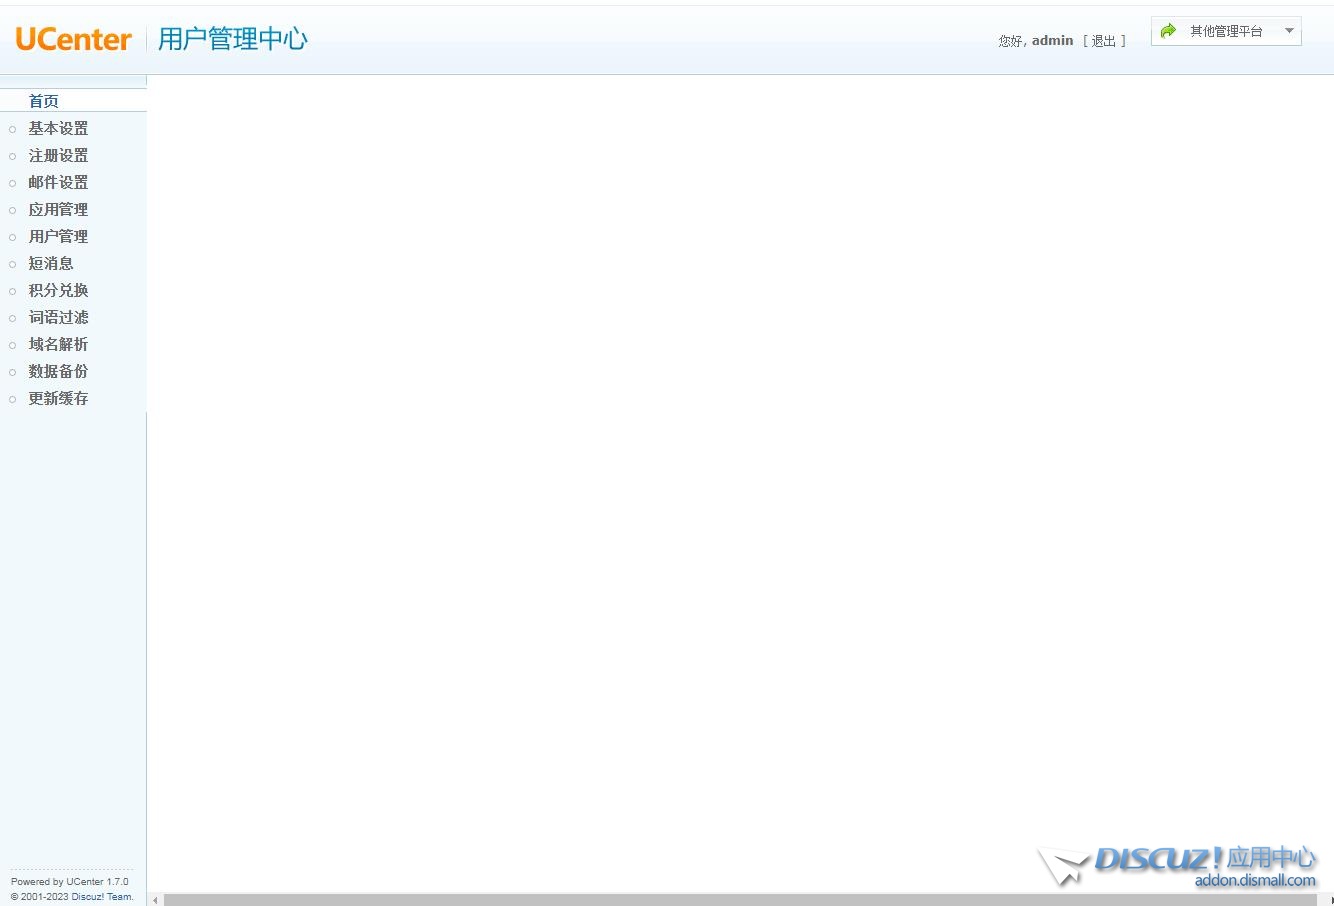Open 用户管理 section
Viewport: 1334px width, 906px height.
click(x=58, y=236)
